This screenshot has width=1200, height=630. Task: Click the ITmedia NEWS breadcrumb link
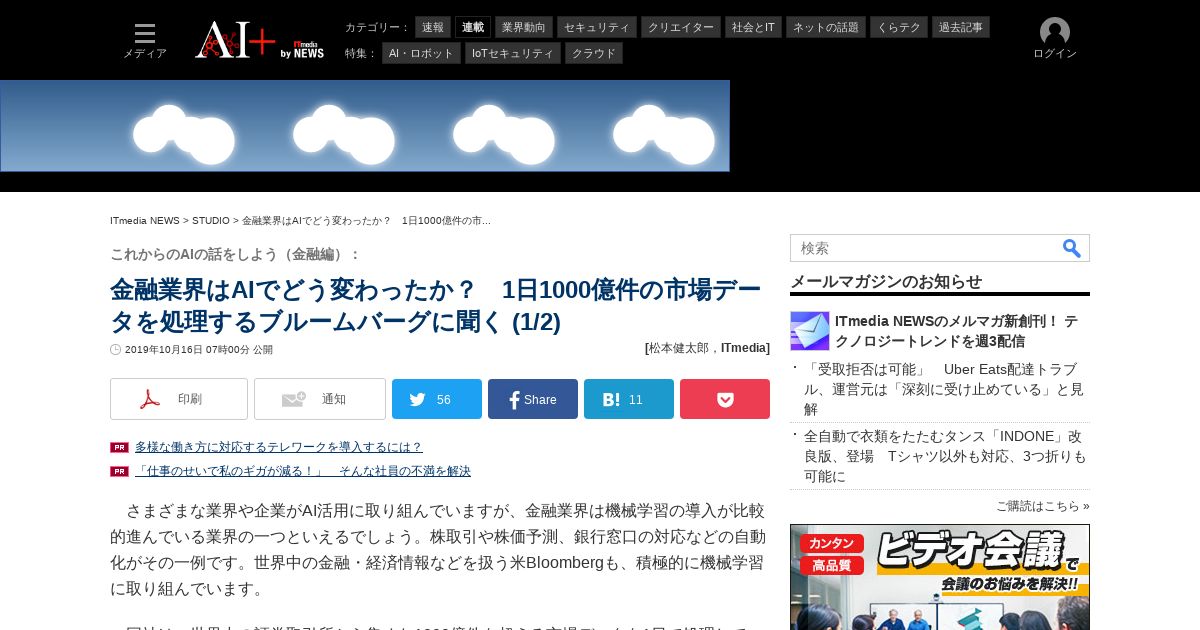(145, 220)
